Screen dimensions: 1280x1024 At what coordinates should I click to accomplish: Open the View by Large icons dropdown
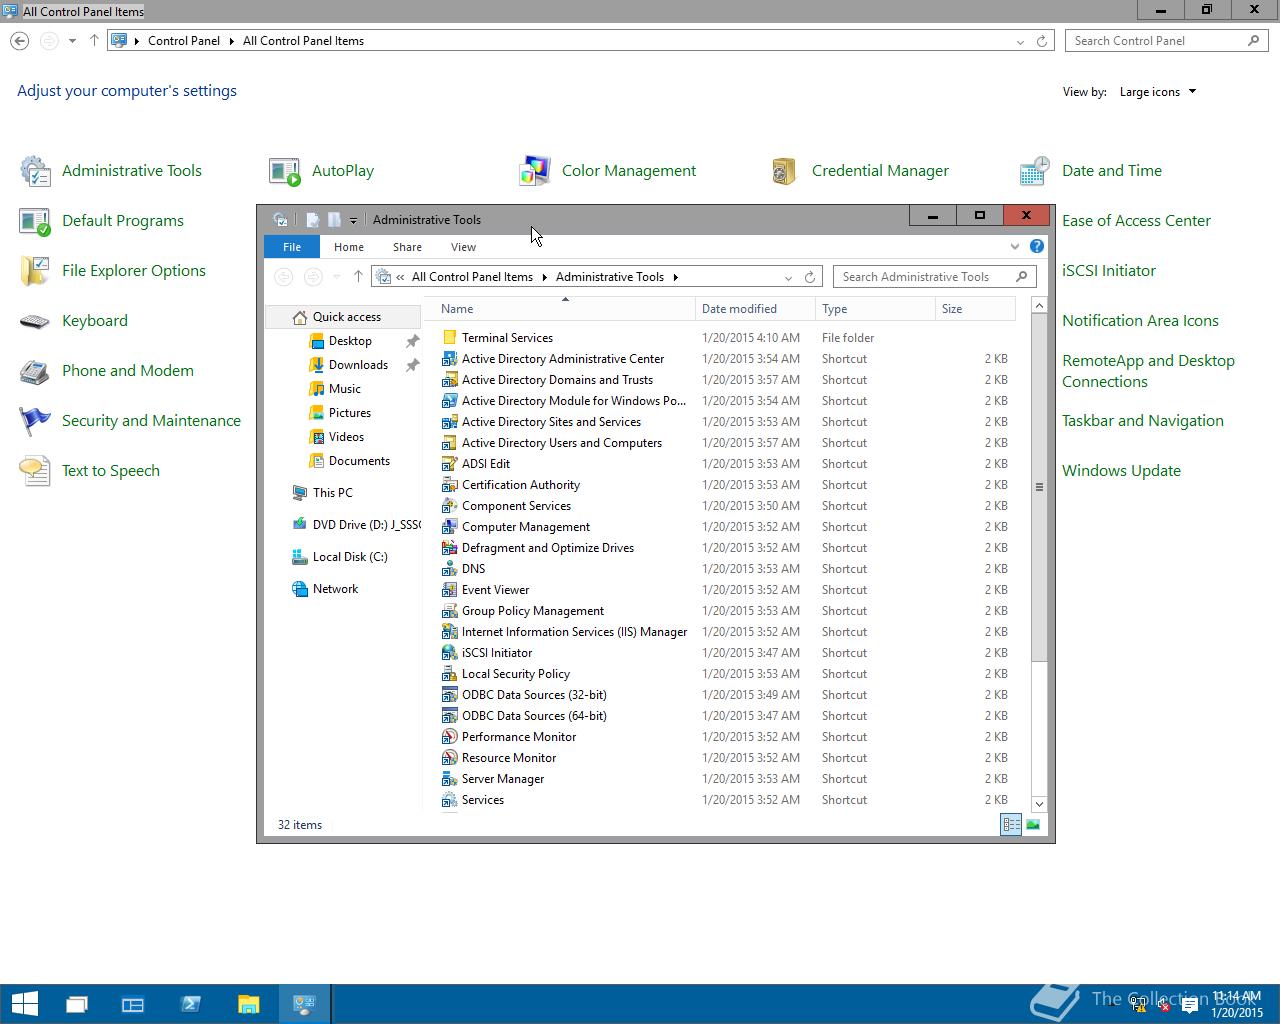[x=1158, y=92]
